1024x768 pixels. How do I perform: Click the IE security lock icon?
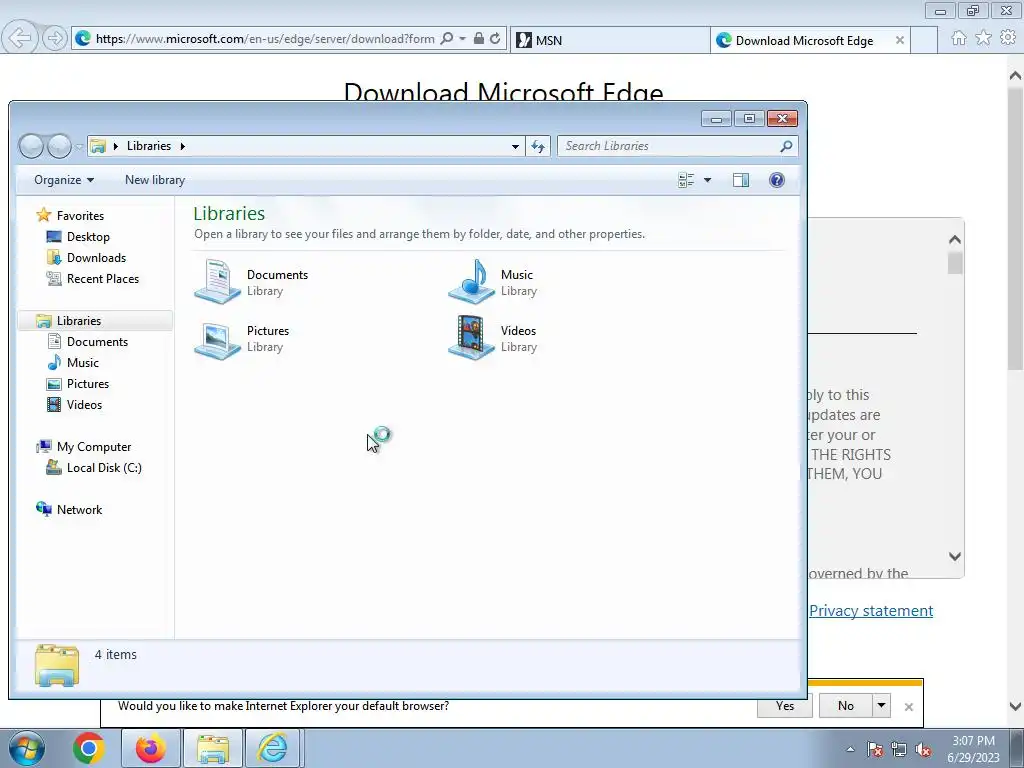pos(479,39)
